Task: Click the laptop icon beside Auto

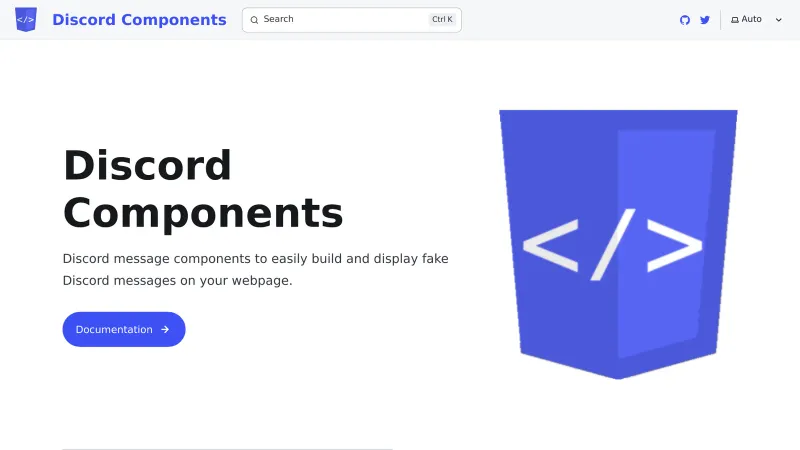Action: [735, 20]
